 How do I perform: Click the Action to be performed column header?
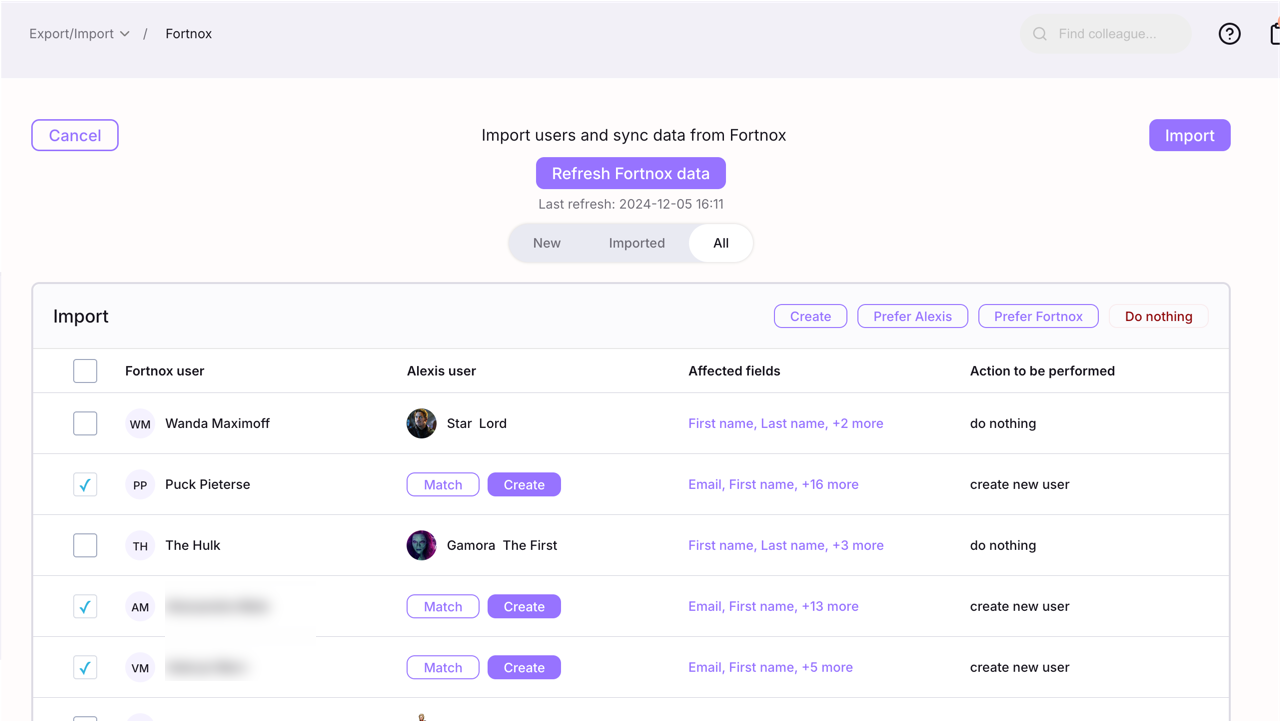coord(1042,371)
